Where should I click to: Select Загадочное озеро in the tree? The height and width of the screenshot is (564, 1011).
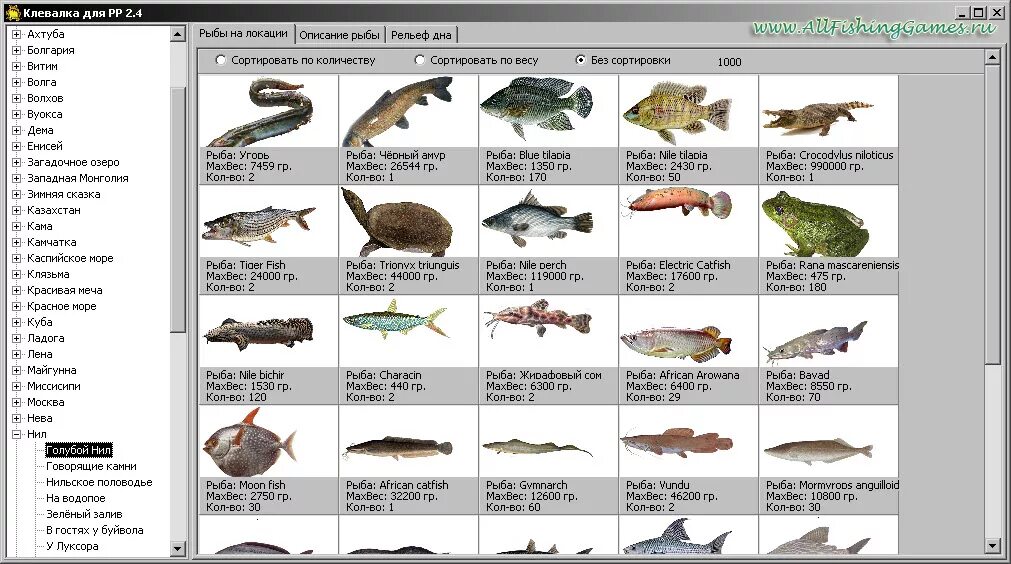click(x=73, y=162)
